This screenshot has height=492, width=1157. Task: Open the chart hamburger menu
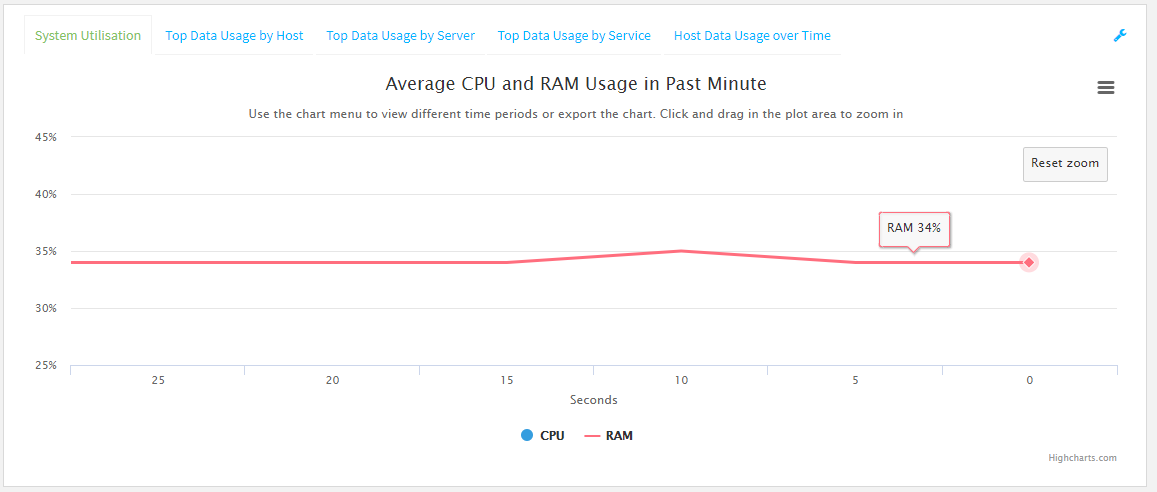point(1105,88)
